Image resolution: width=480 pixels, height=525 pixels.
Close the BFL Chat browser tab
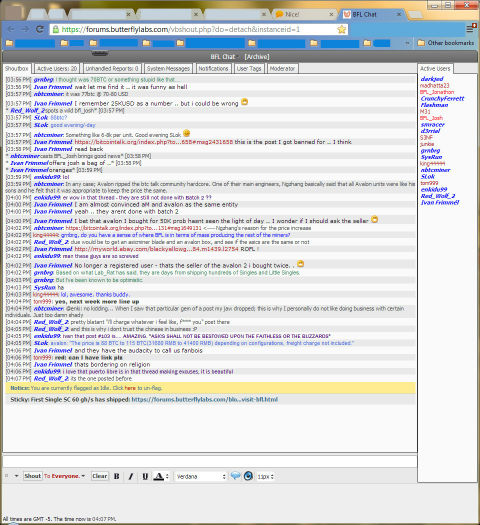coord(399,14)
